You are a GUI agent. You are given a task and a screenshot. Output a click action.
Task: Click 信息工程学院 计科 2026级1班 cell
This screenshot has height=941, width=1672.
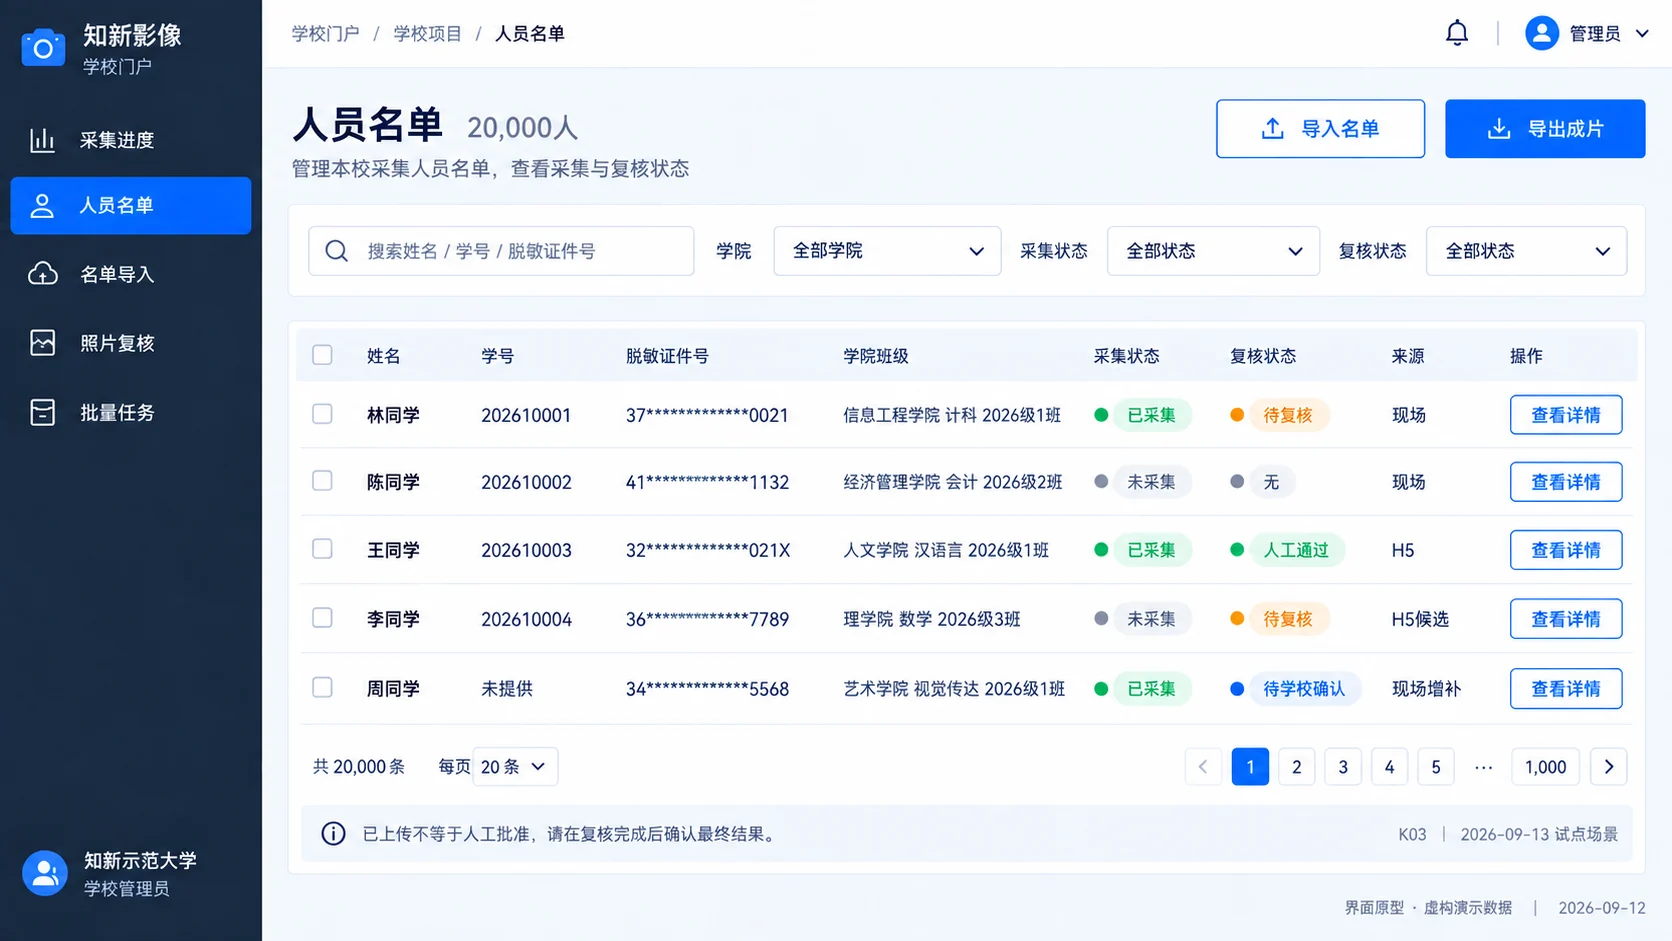(952, 415)
